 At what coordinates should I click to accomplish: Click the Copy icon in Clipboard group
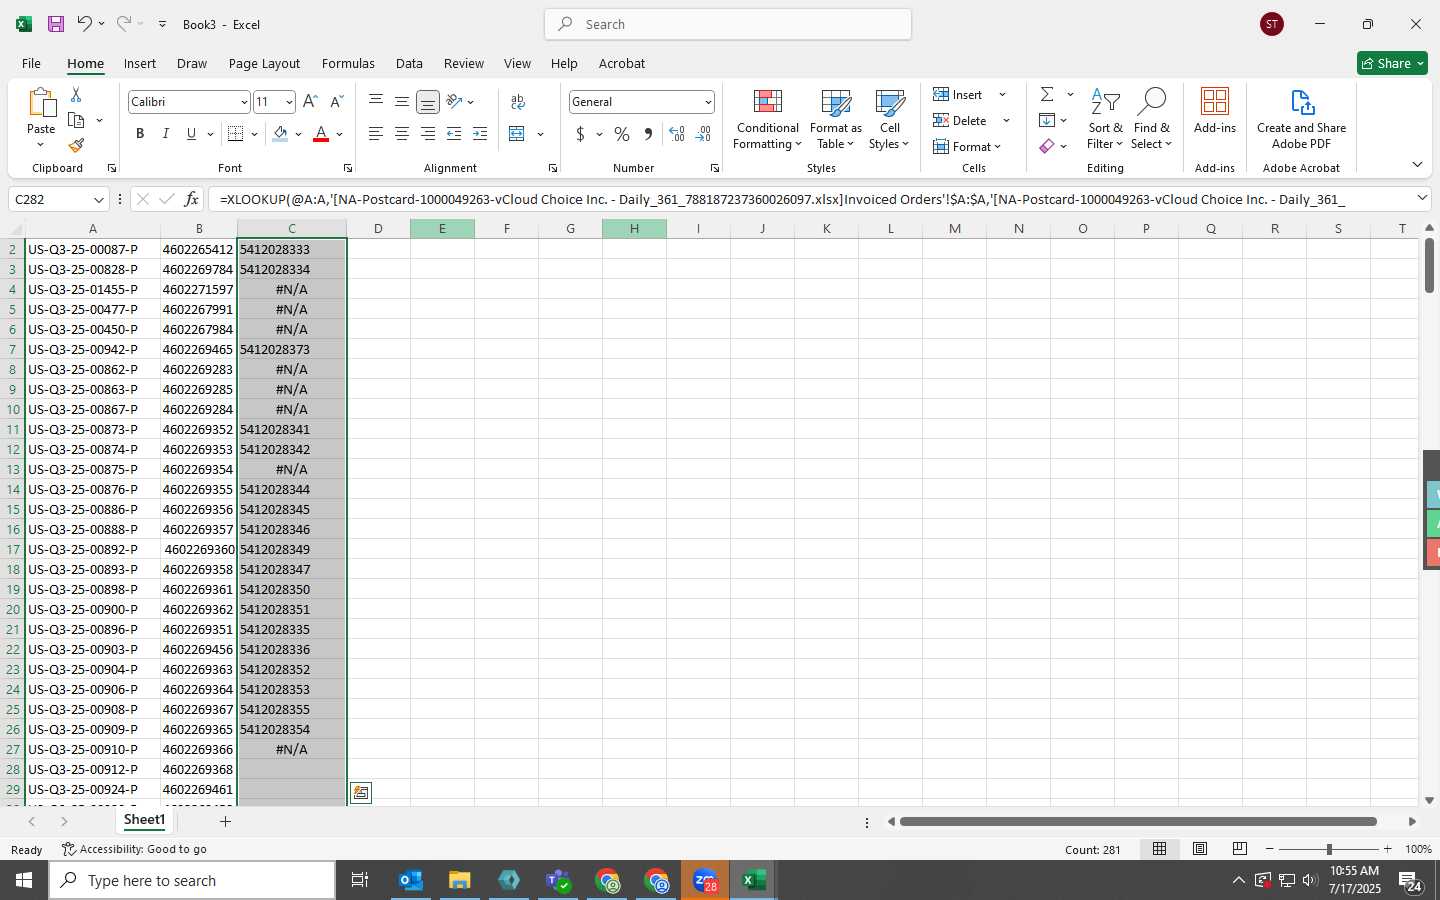tap(76, 120)
